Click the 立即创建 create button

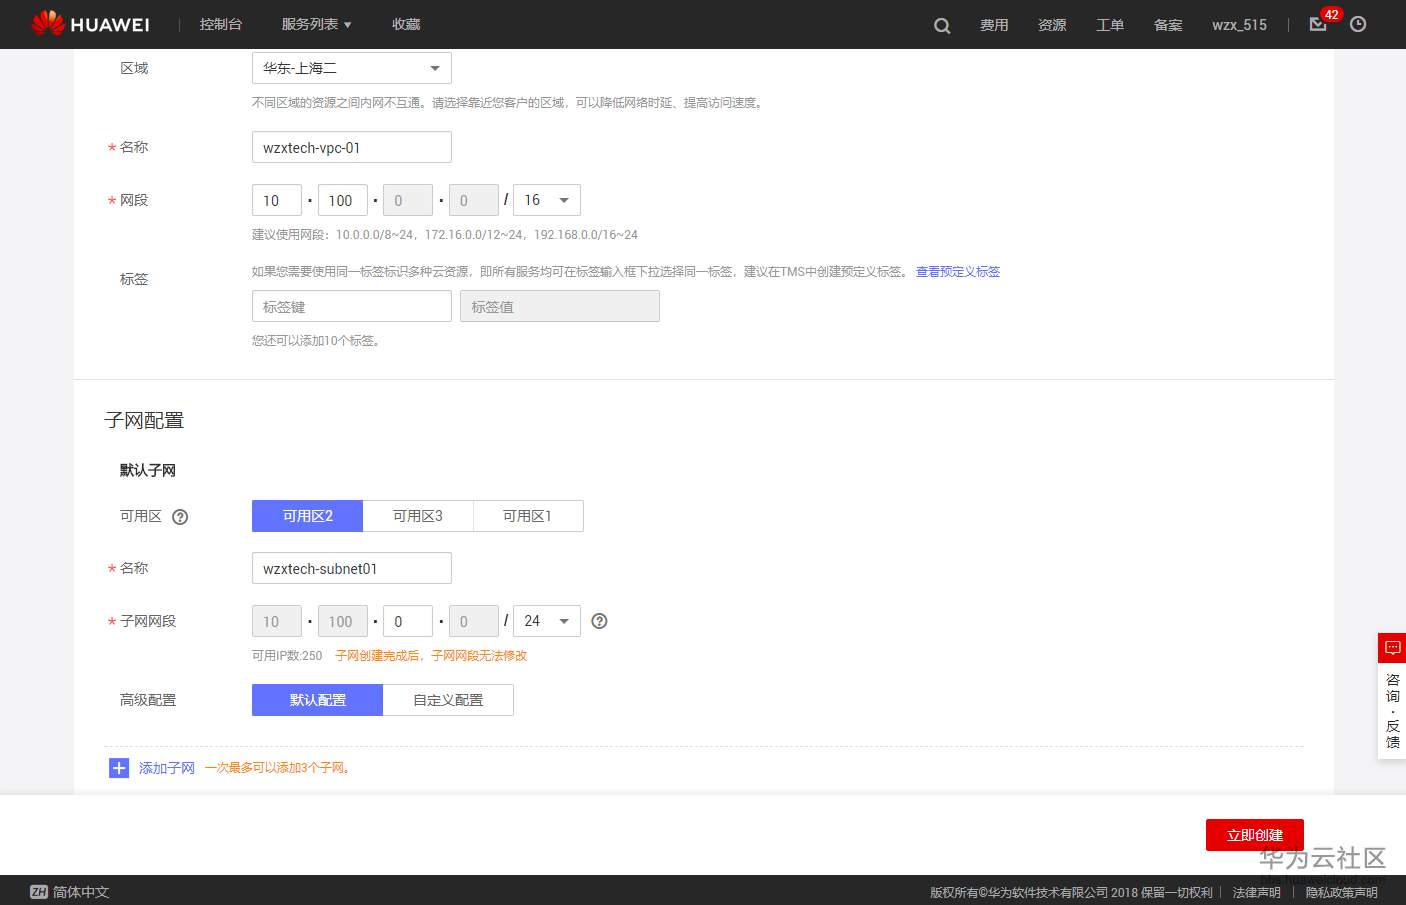point(1254,835)
